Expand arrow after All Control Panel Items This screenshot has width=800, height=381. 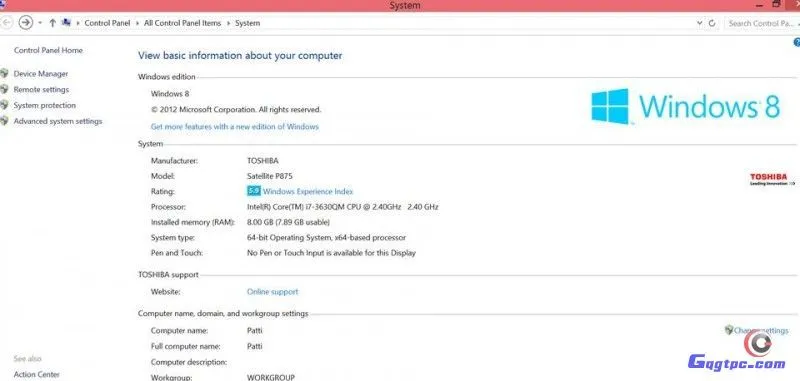[228, 23]
